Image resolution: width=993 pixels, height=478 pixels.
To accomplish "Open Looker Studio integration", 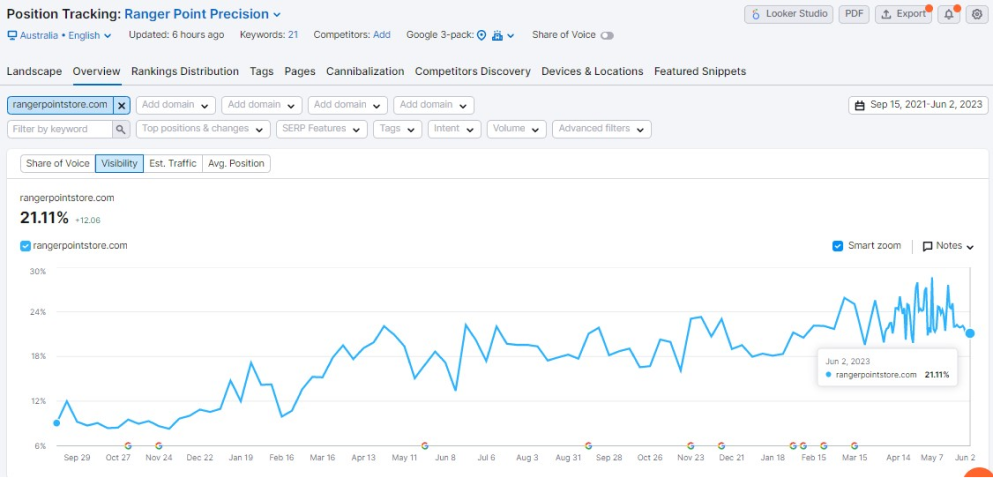I will point(788,14).
